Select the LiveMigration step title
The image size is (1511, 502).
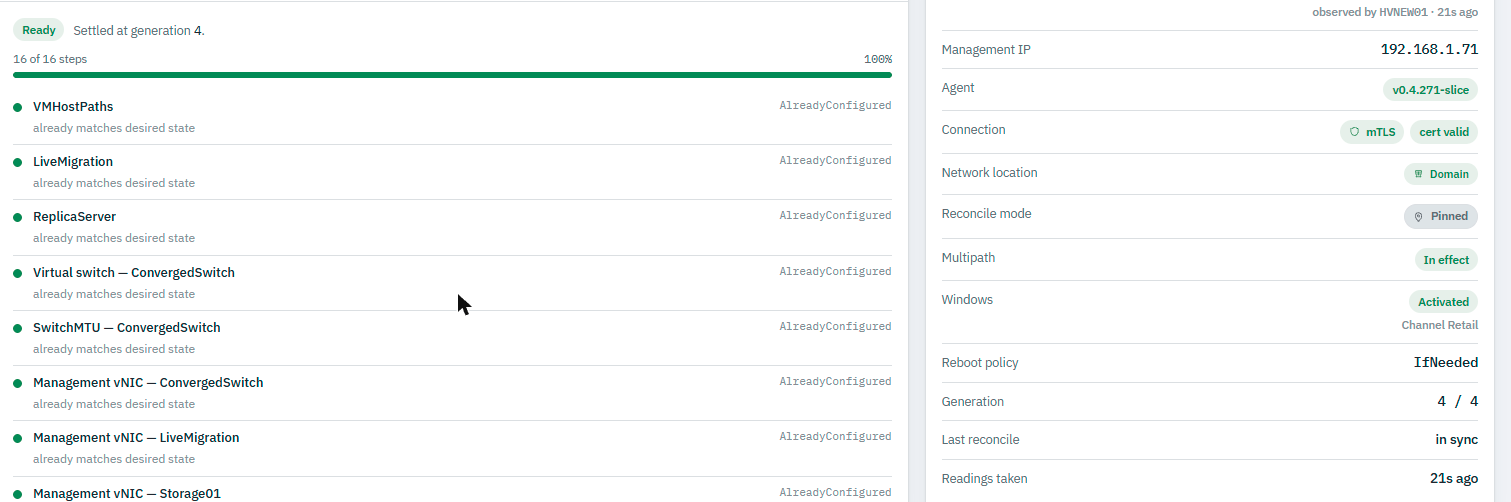(73, 162)
